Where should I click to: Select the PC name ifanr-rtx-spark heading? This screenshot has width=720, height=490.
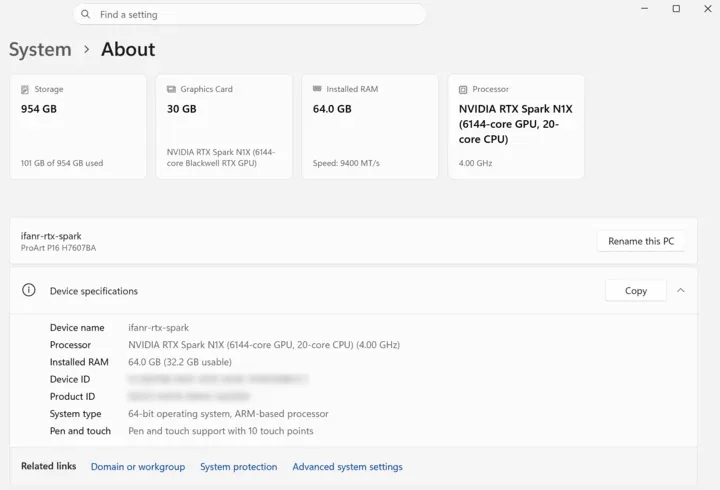(51, 236)
